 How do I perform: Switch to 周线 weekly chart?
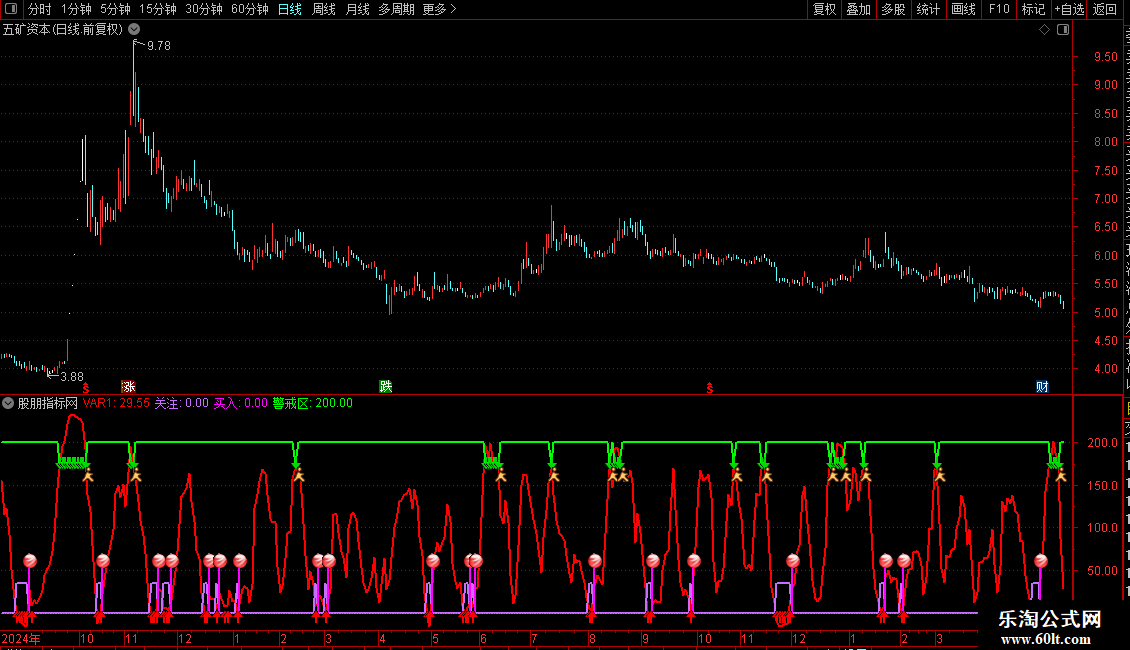tap(324, 9)
